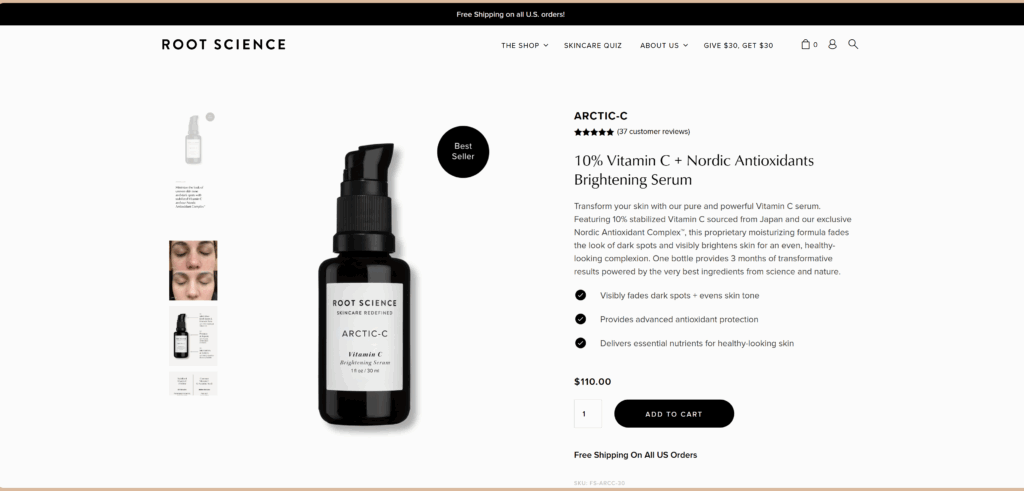1024x491 pixels.
Task: Click the user account icon
Action: 832,44
